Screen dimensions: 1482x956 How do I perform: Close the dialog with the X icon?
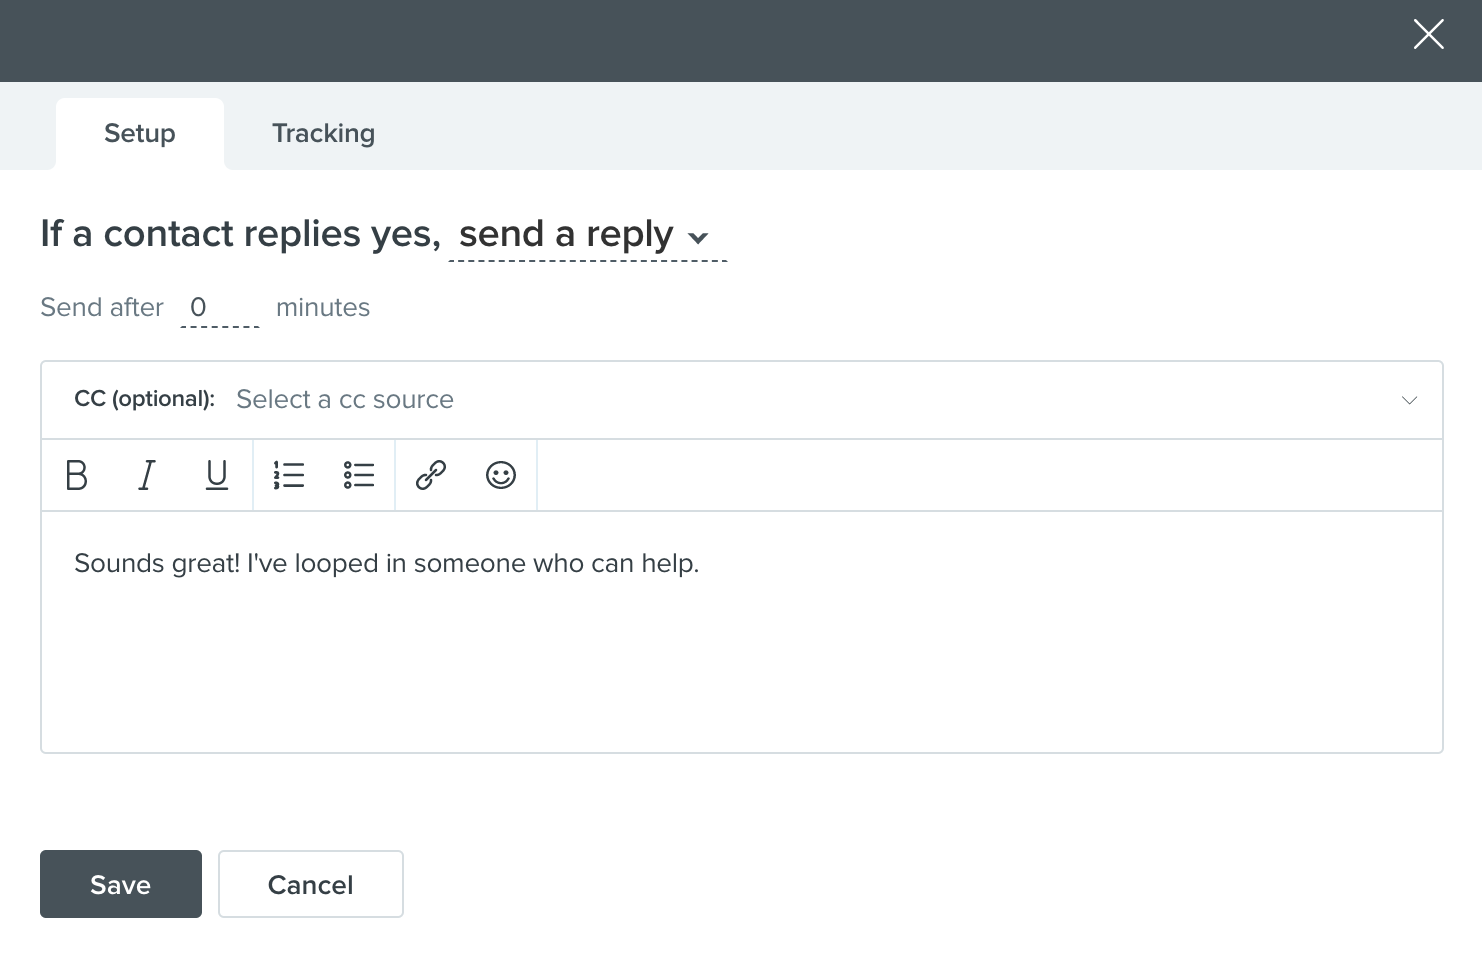[1429, 34]
